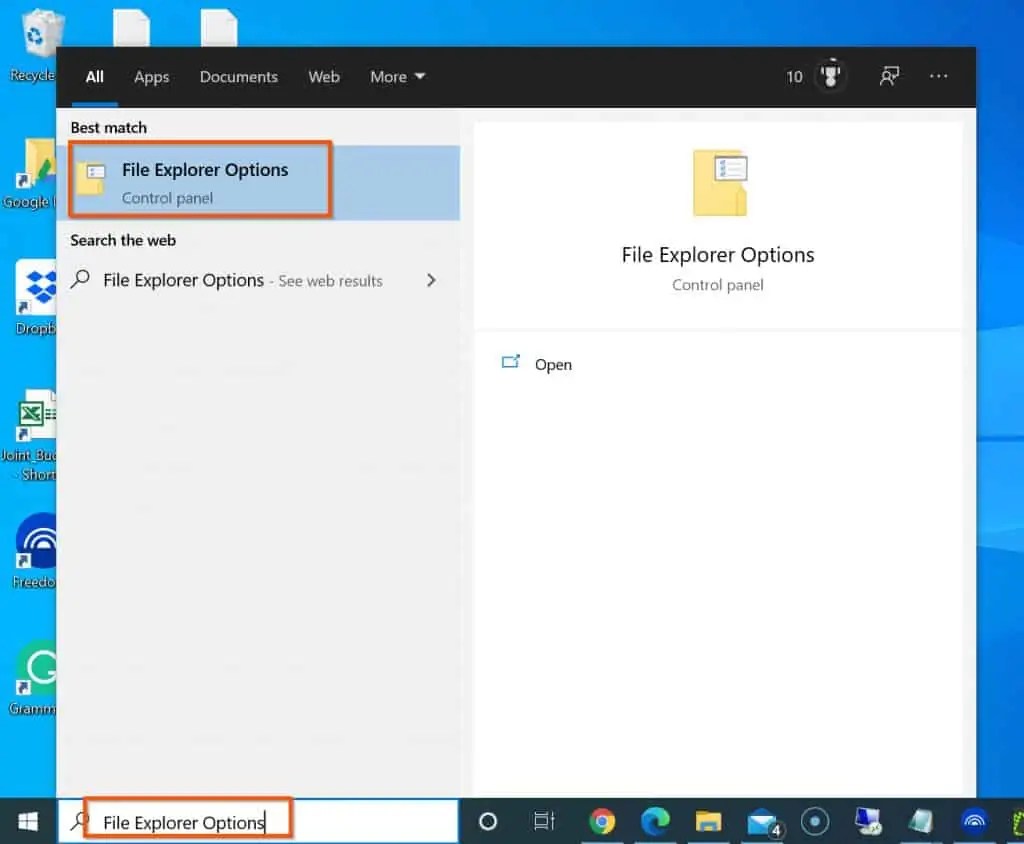Open Task View on the taskbar

543,822
